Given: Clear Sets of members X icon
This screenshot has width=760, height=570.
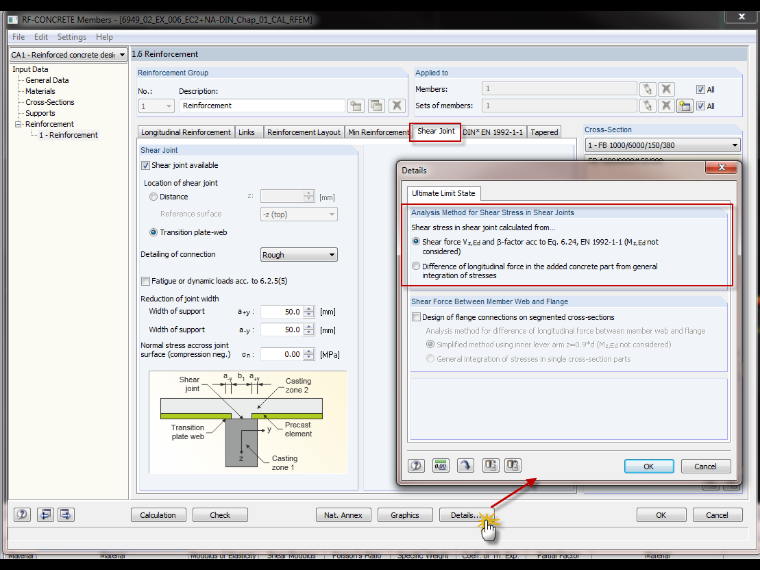Looking at the screenshot, I should (666, 106).
